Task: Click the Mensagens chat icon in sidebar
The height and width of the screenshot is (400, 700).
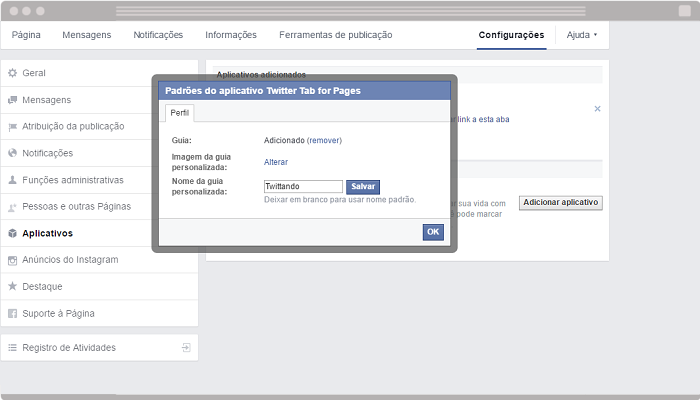Action: click(x=12, y=100)
